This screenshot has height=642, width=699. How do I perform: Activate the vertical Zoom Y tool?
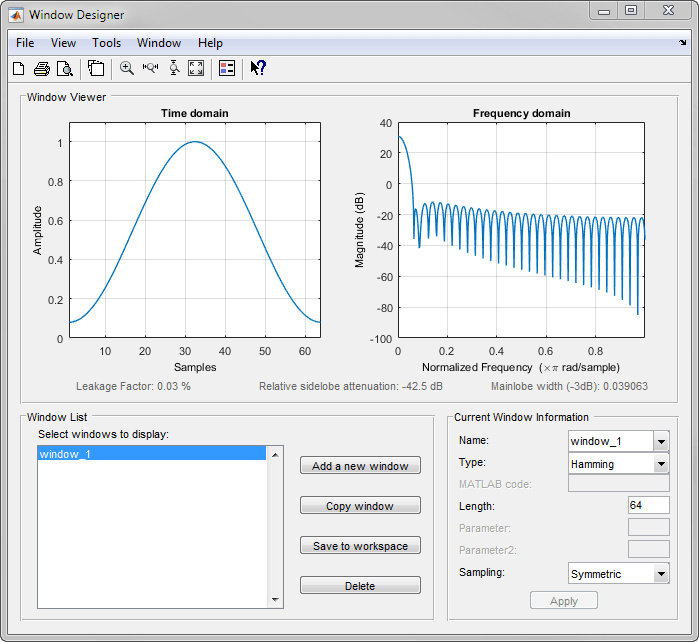pyautogui.click(x=174, y=68)
